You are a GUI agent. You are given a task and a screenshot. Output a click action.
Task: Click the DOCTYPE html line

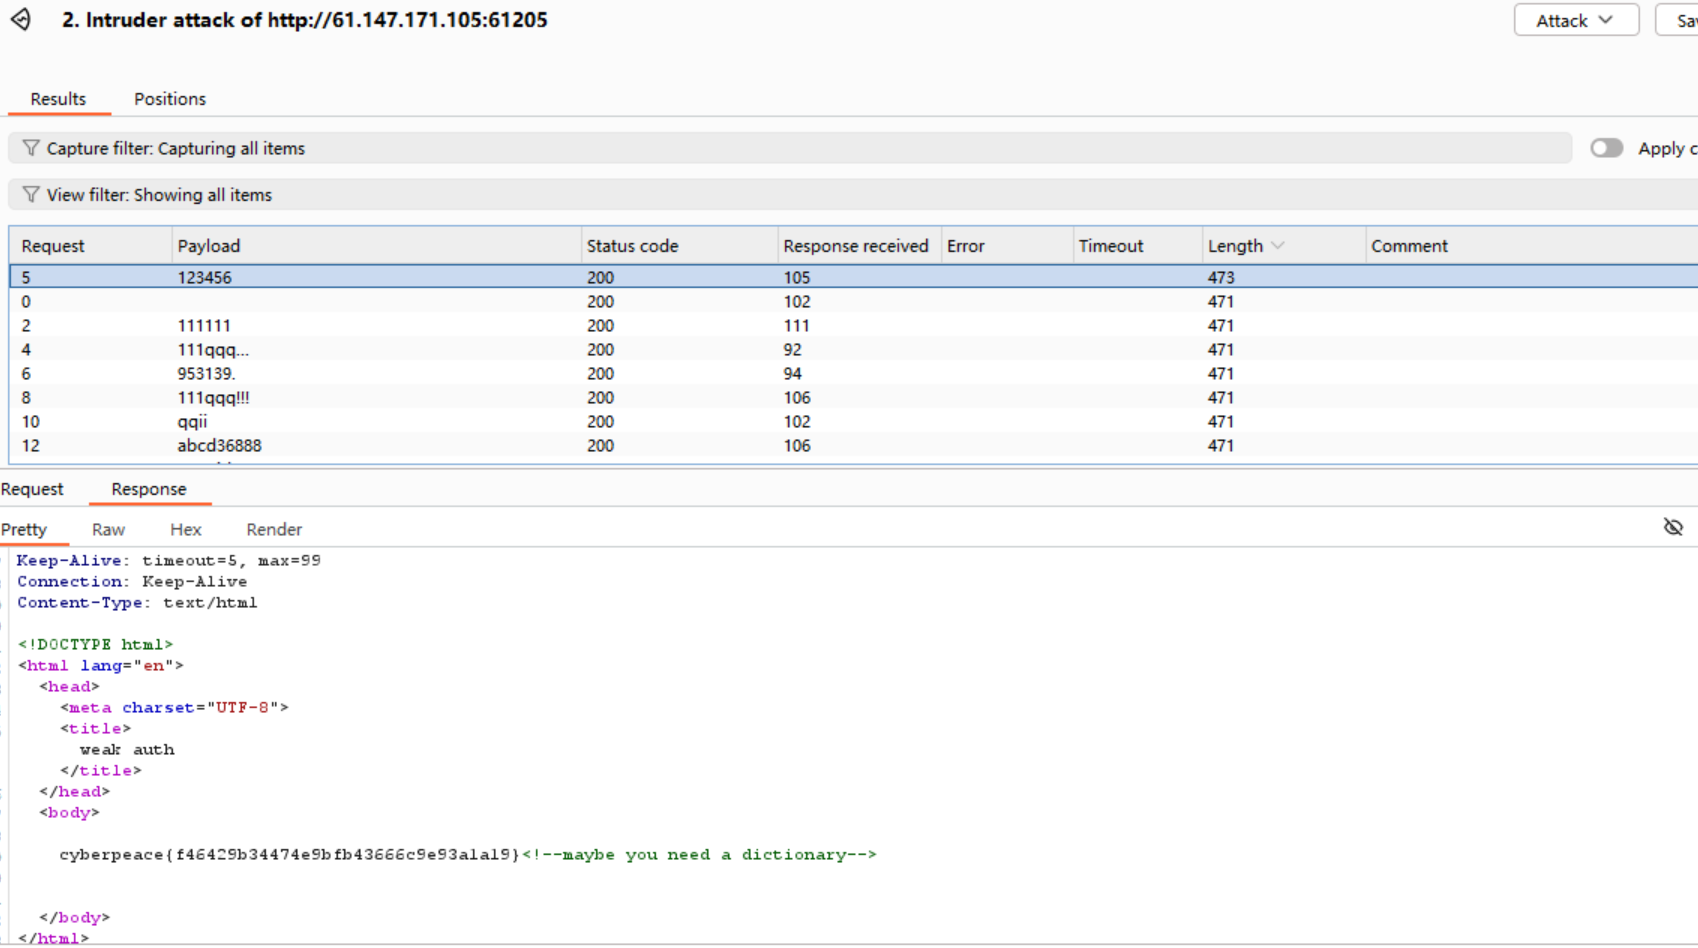[95, 644]
